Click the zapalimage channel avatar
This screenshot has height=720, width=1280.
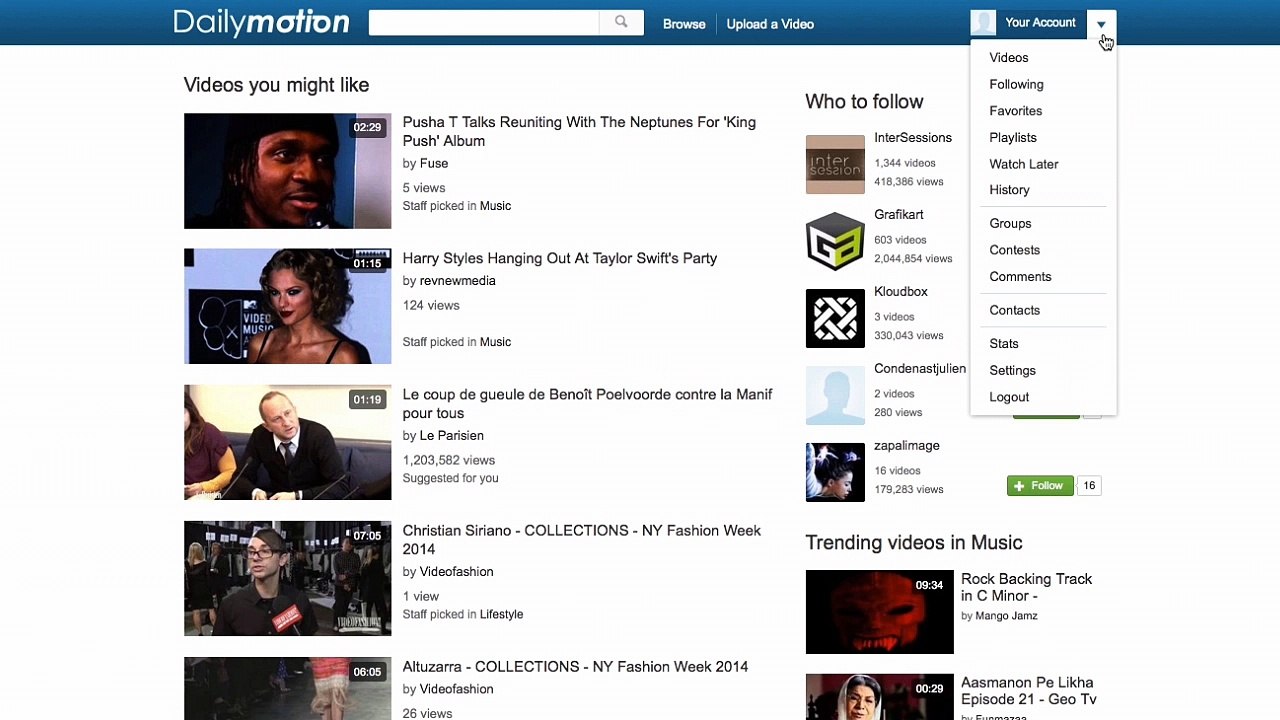click(835, 472)
